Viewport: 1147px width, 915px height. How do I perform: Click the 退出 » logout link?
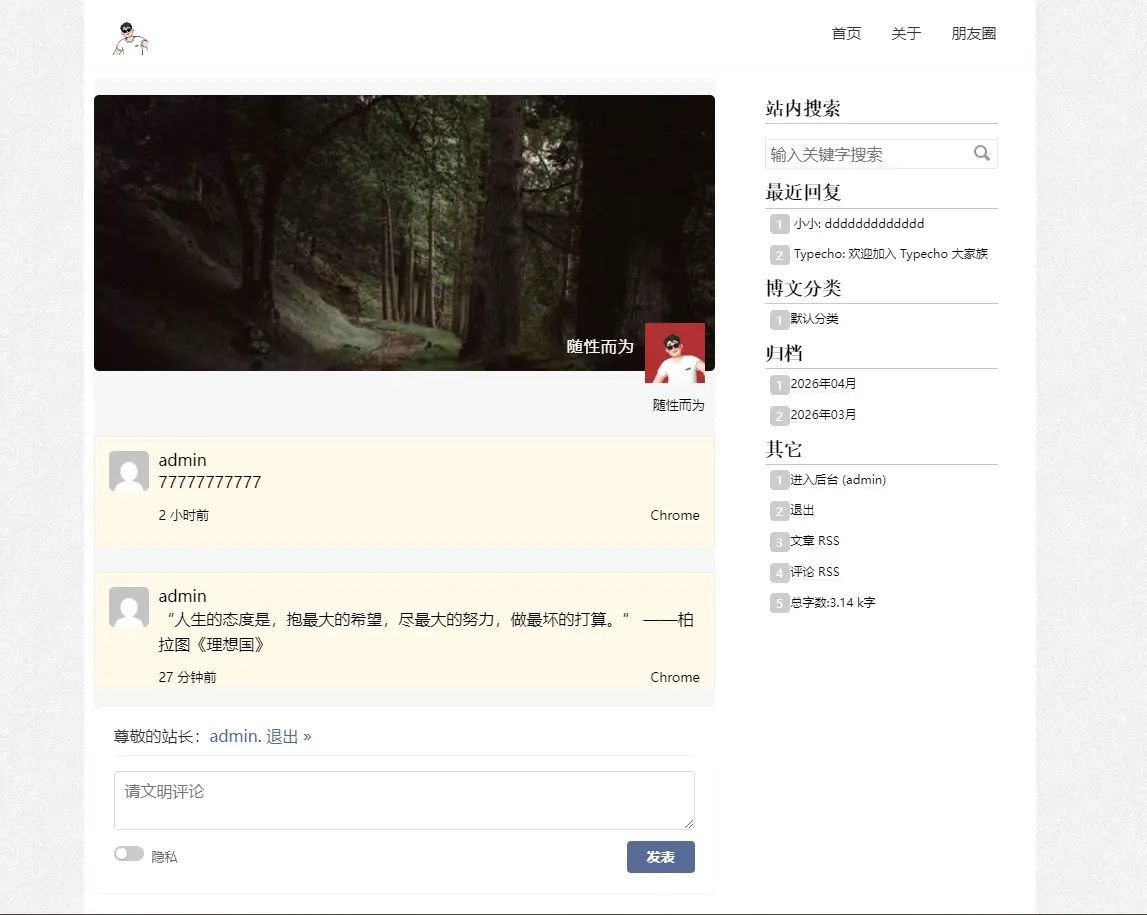pyautogui.click(x=288, y=736)
